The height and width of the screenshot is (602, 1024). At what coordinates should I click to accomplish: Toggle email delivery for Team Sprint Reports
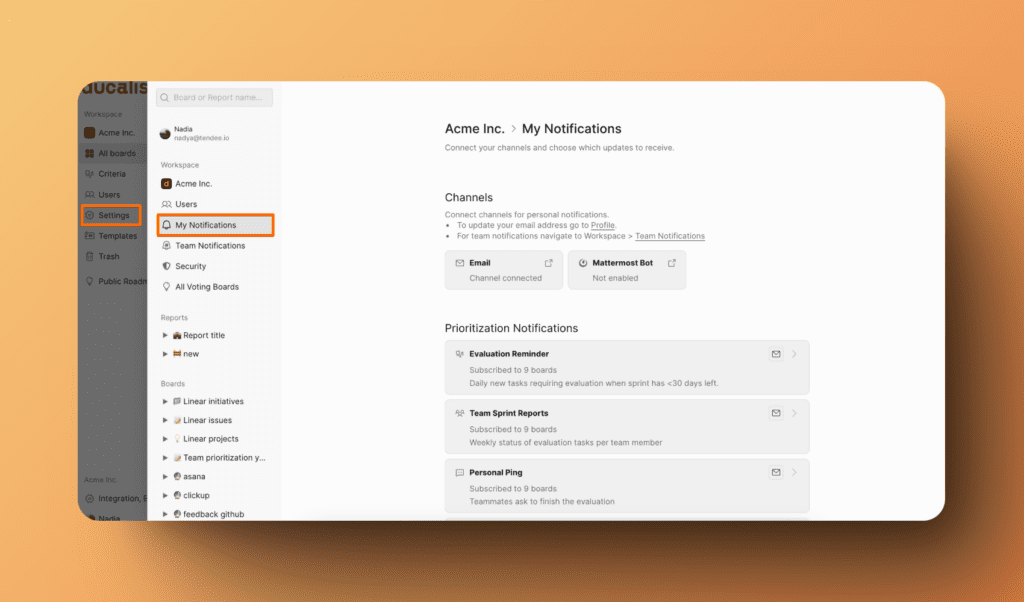(776, 413)
